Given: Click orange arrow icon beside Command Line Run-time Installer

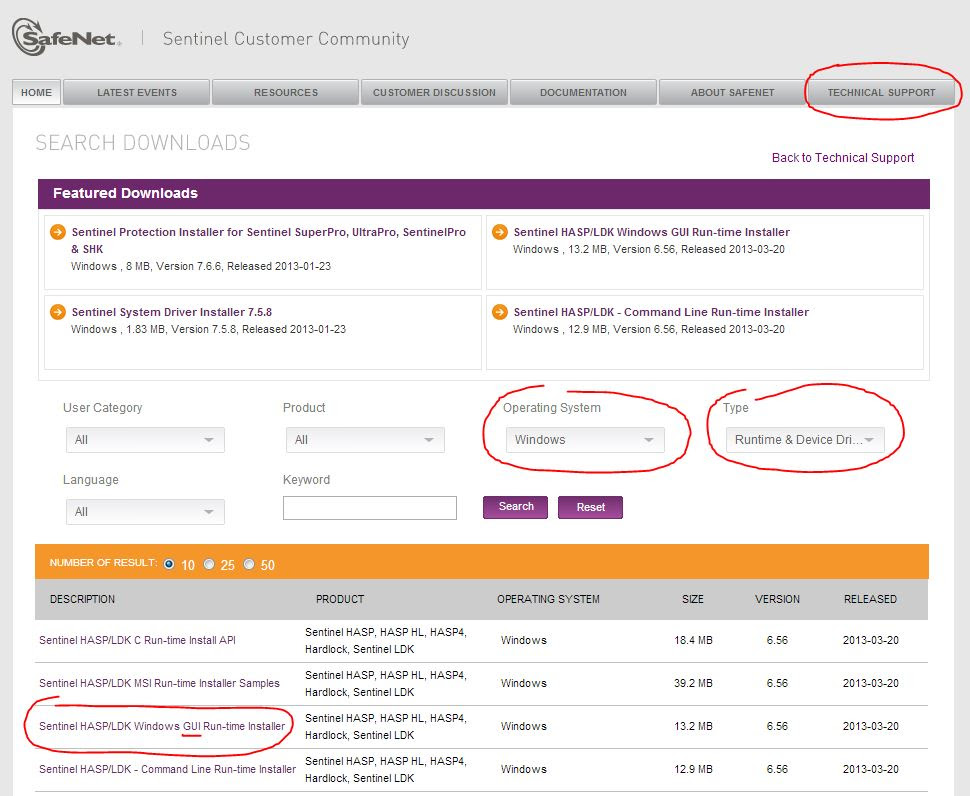Looking at the screenshot, I should pyautogui.click(x=500, y=312).
